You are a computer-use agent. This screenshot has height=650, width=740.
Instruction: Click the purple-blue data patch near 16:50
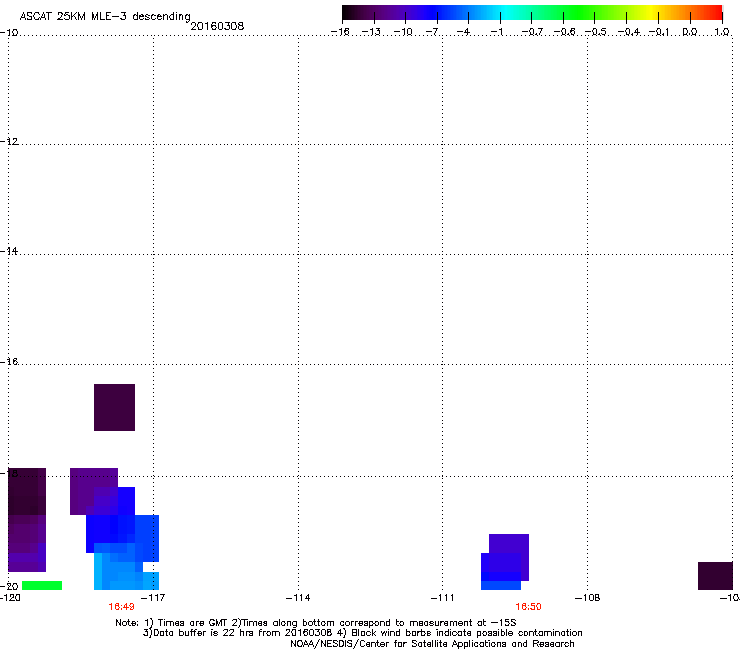(x=505, y=562)
